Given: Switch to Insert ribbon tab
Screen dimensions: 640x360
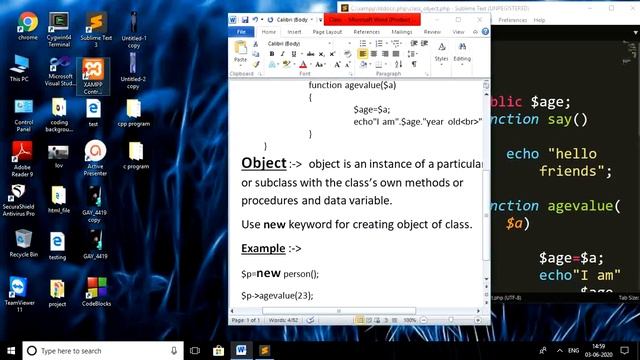Looking at the screenshot, I should 294,31.
